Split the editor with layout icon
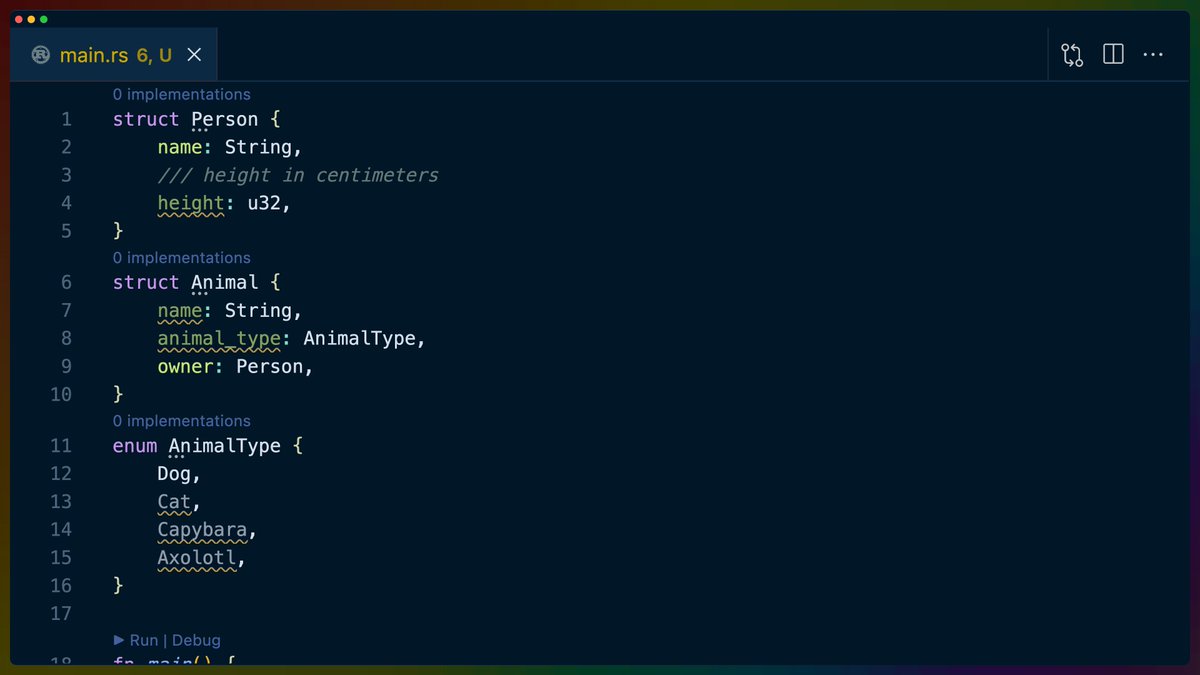The image size is (1200, 675). [1113, 54]
